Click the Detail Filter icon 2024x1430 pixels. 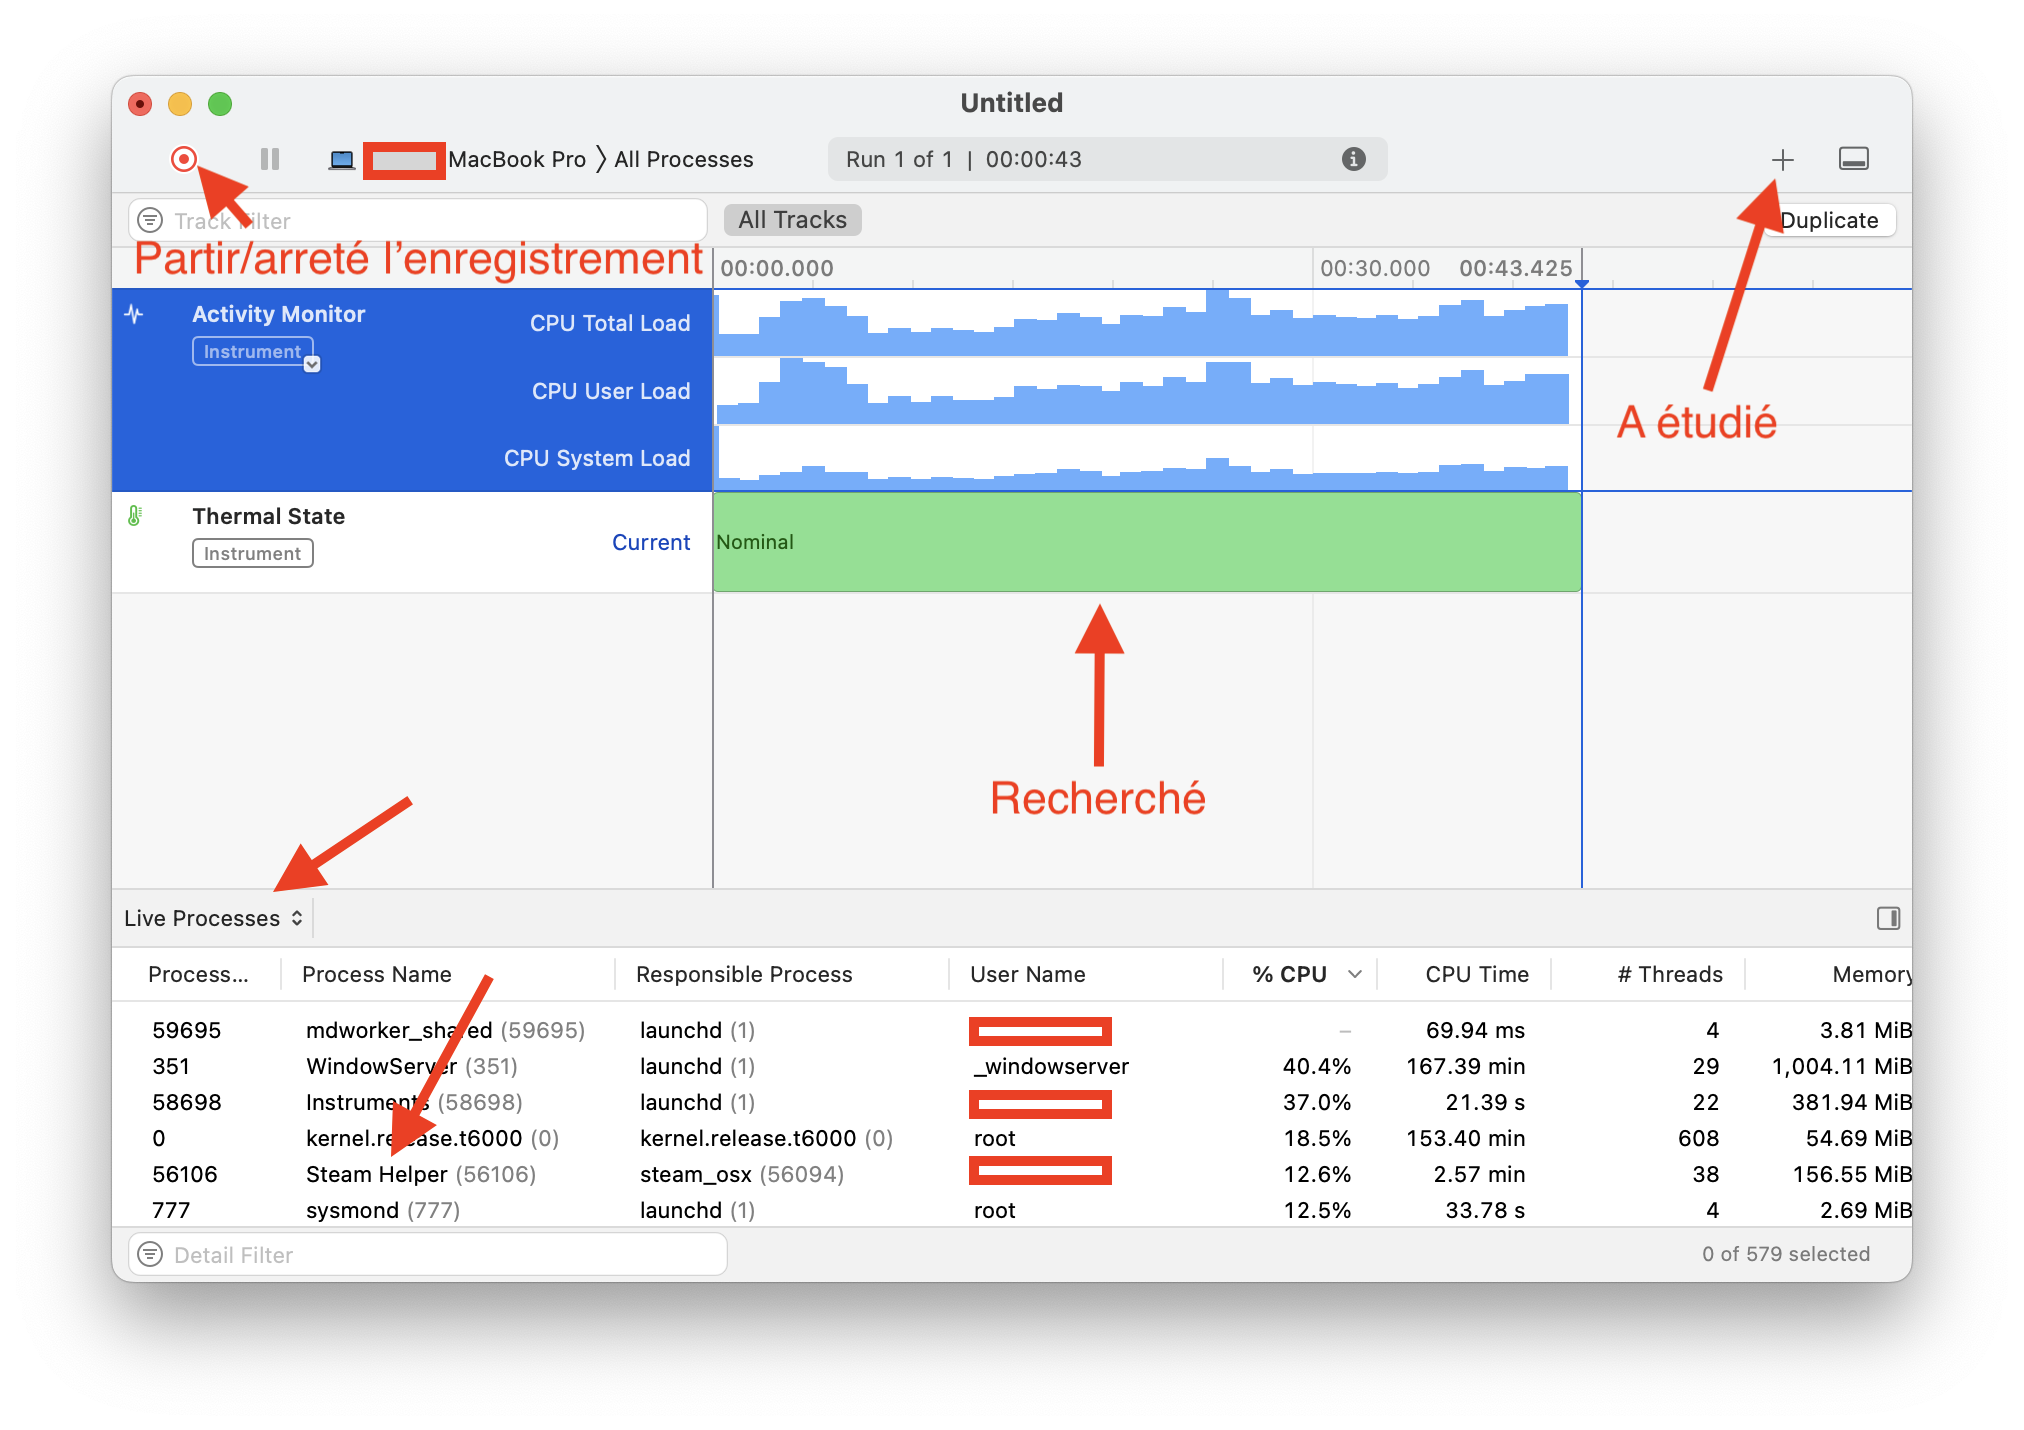pos(150,1254)
